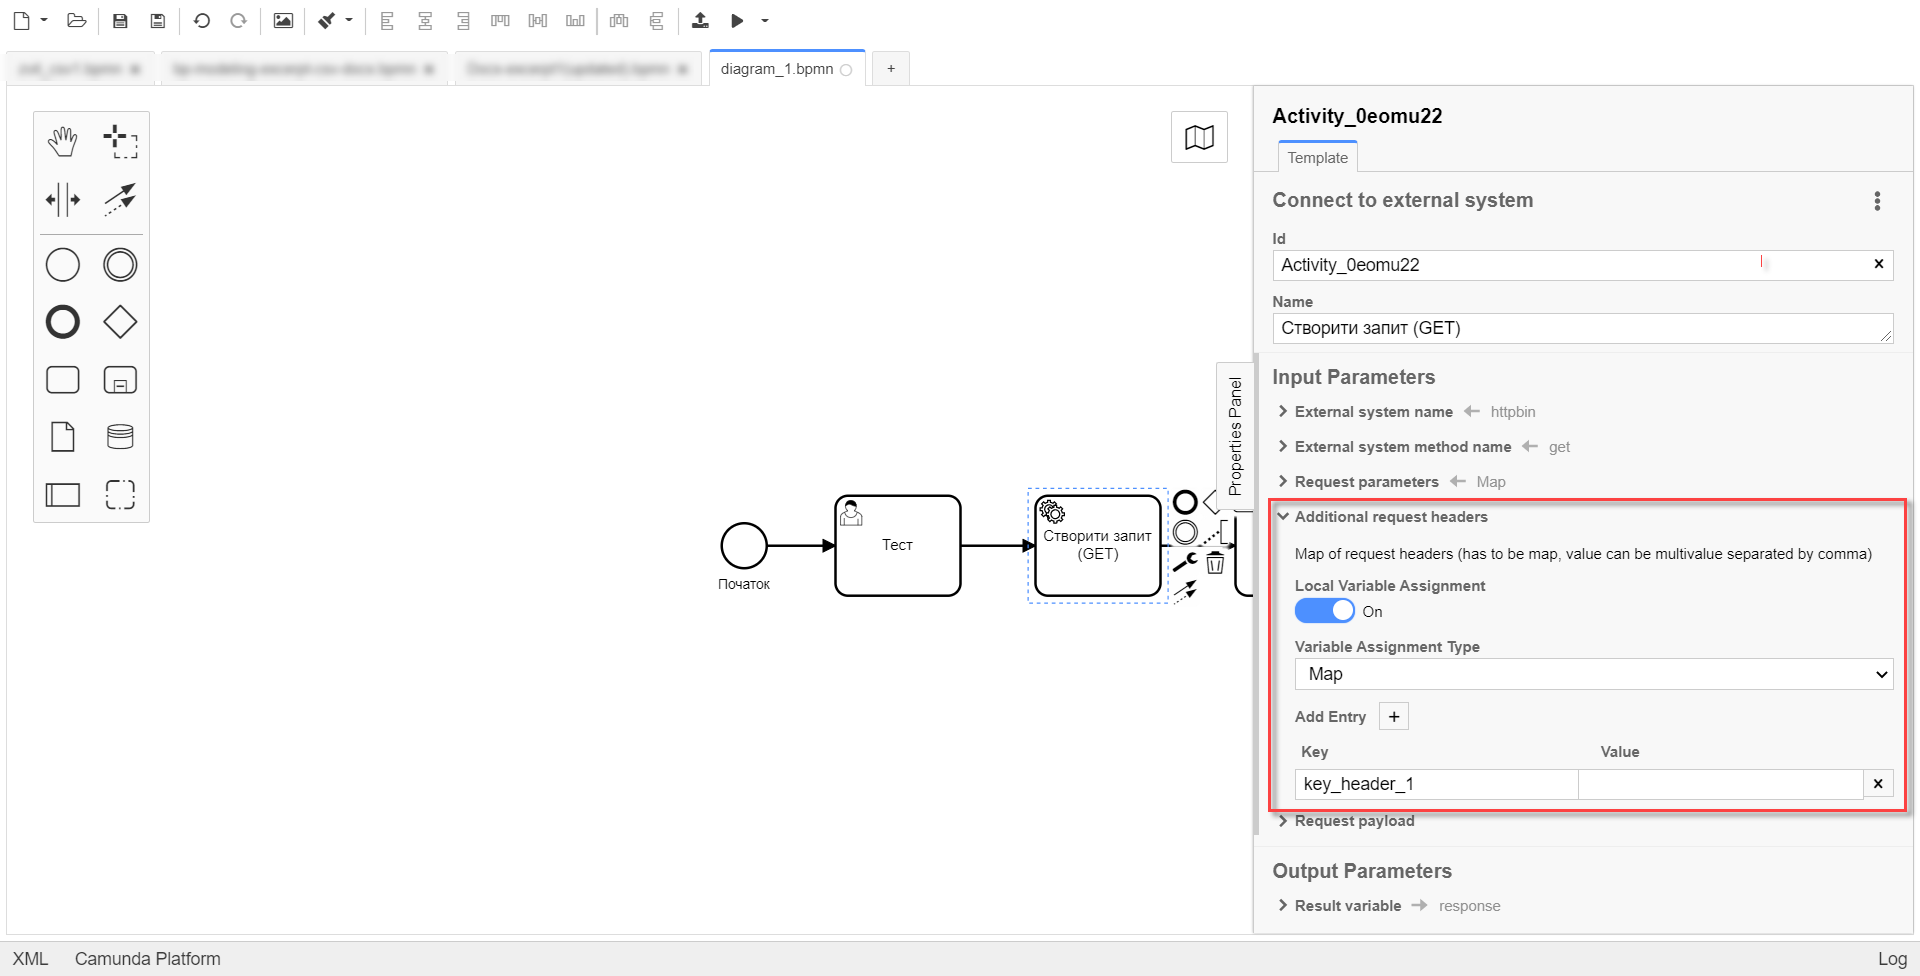1920x976 pixels.
Task: Open the run options dropdown arrow
Action: pos(765,20)
